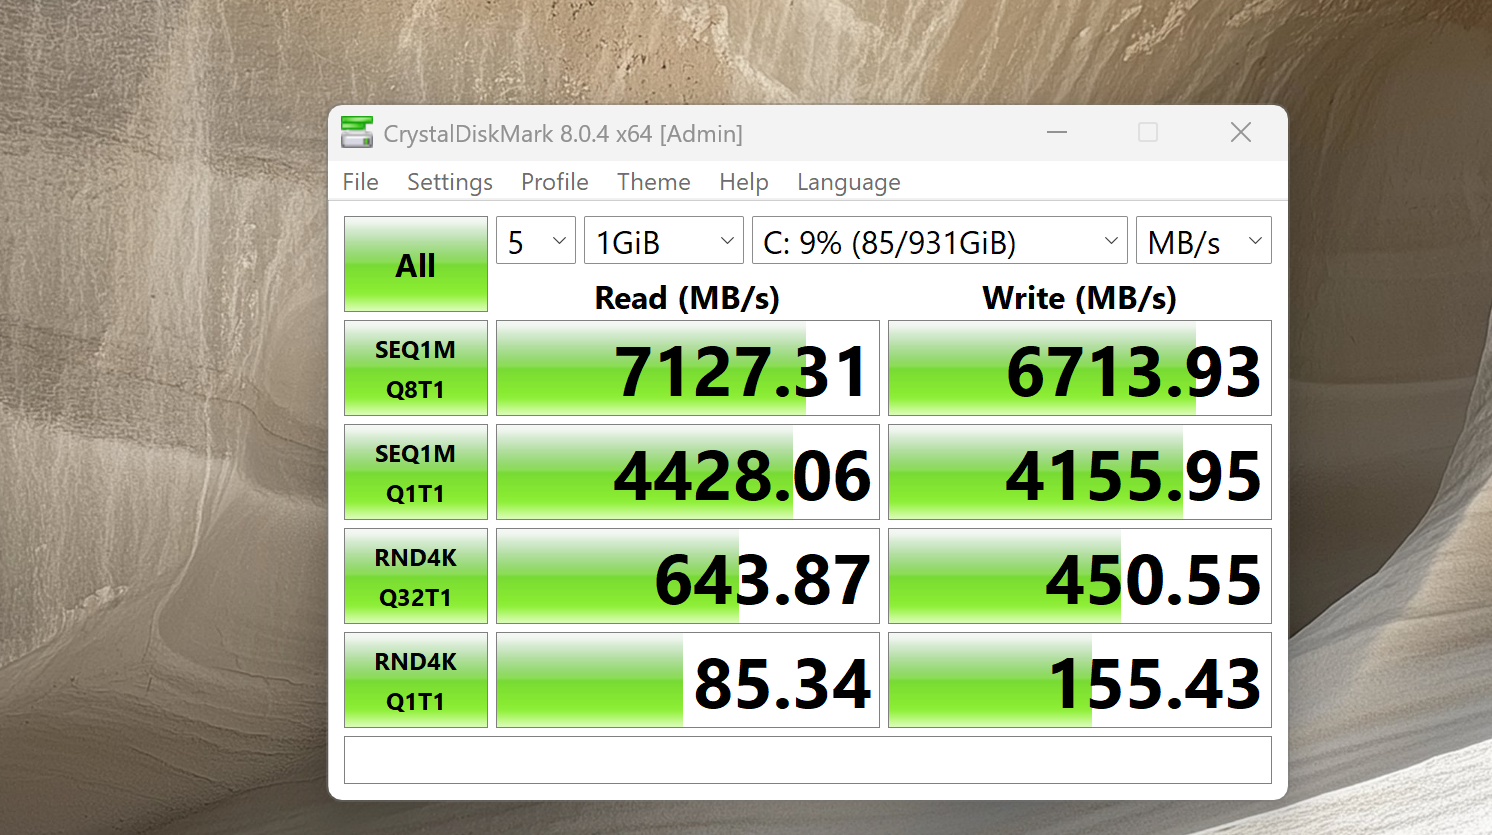
Task: Open the Language menu
Action: [848, 182]
